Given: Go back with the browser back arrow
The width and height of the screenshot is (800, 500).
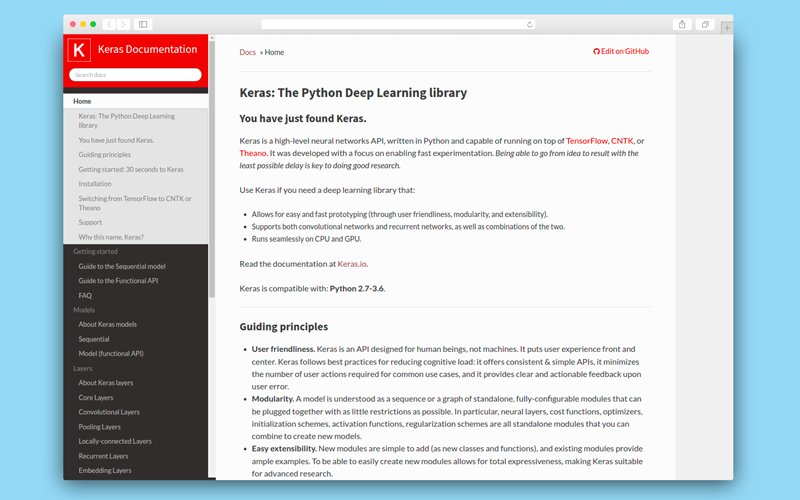Looking at the screenshot, I should coord(109,24).
